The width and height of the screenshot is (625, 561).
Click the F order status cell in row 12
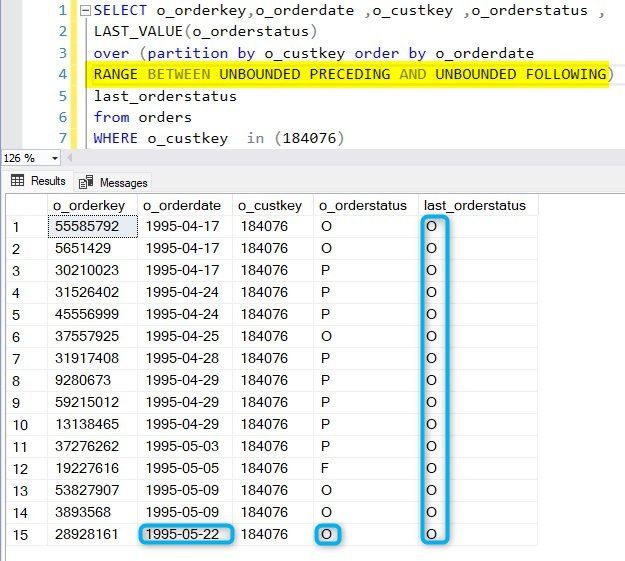pyautogui.click(x=366, y=468)
